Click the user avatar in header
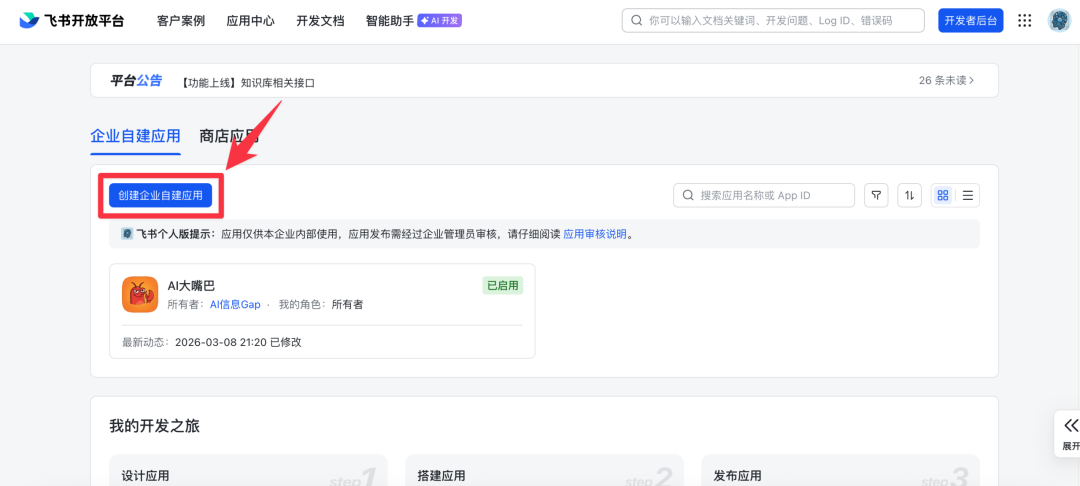This screenshot has width=1080, height=486. 1059,21
